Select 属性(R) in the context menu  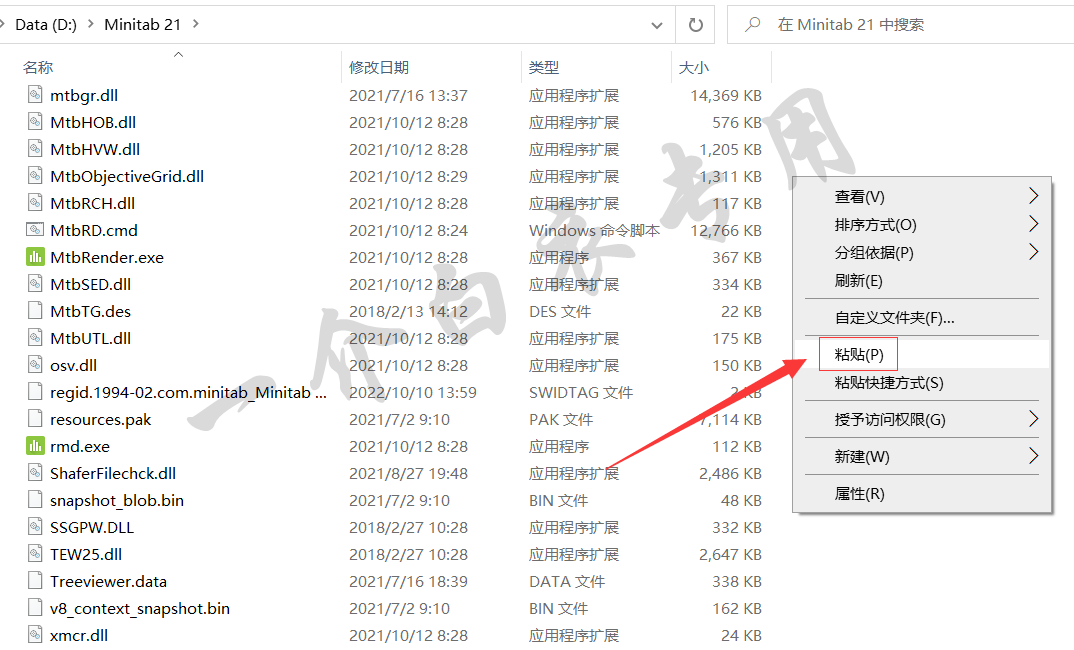click(859, 493)
